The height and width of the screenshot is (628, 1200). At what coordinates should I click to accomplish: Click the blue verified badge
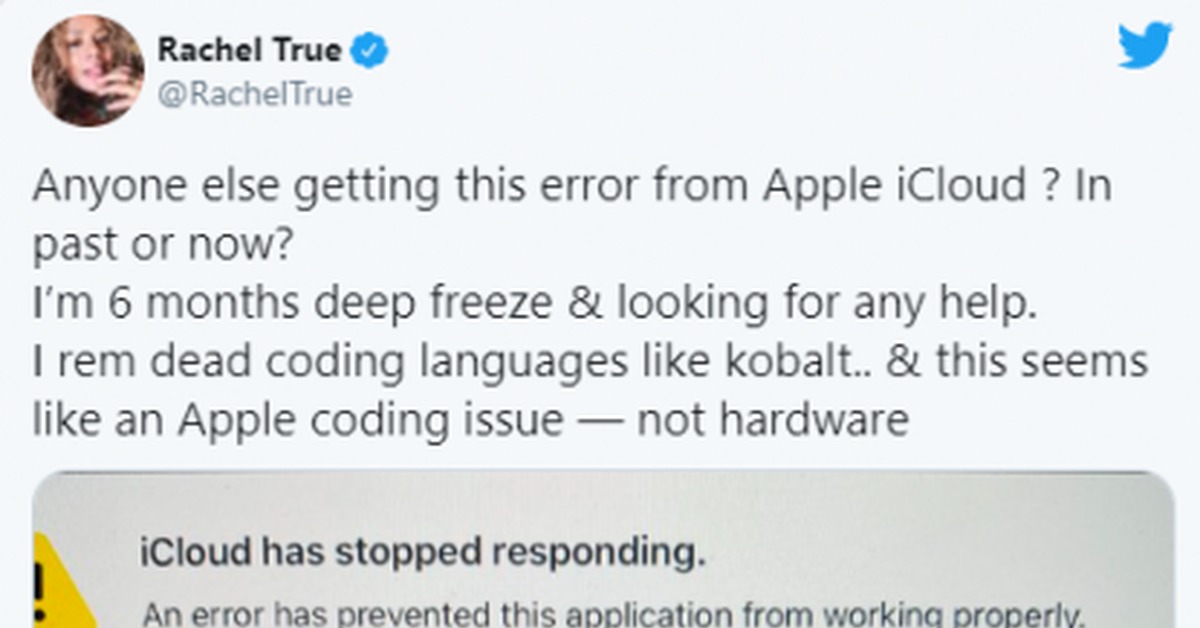(x=372, y=50)
